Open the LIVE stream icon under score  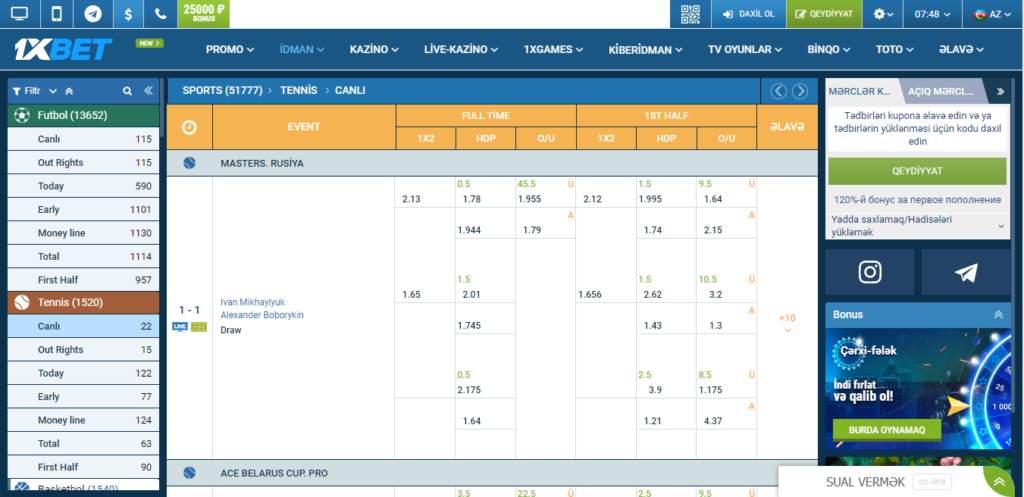pyautogui.click(x=180, y=327)
